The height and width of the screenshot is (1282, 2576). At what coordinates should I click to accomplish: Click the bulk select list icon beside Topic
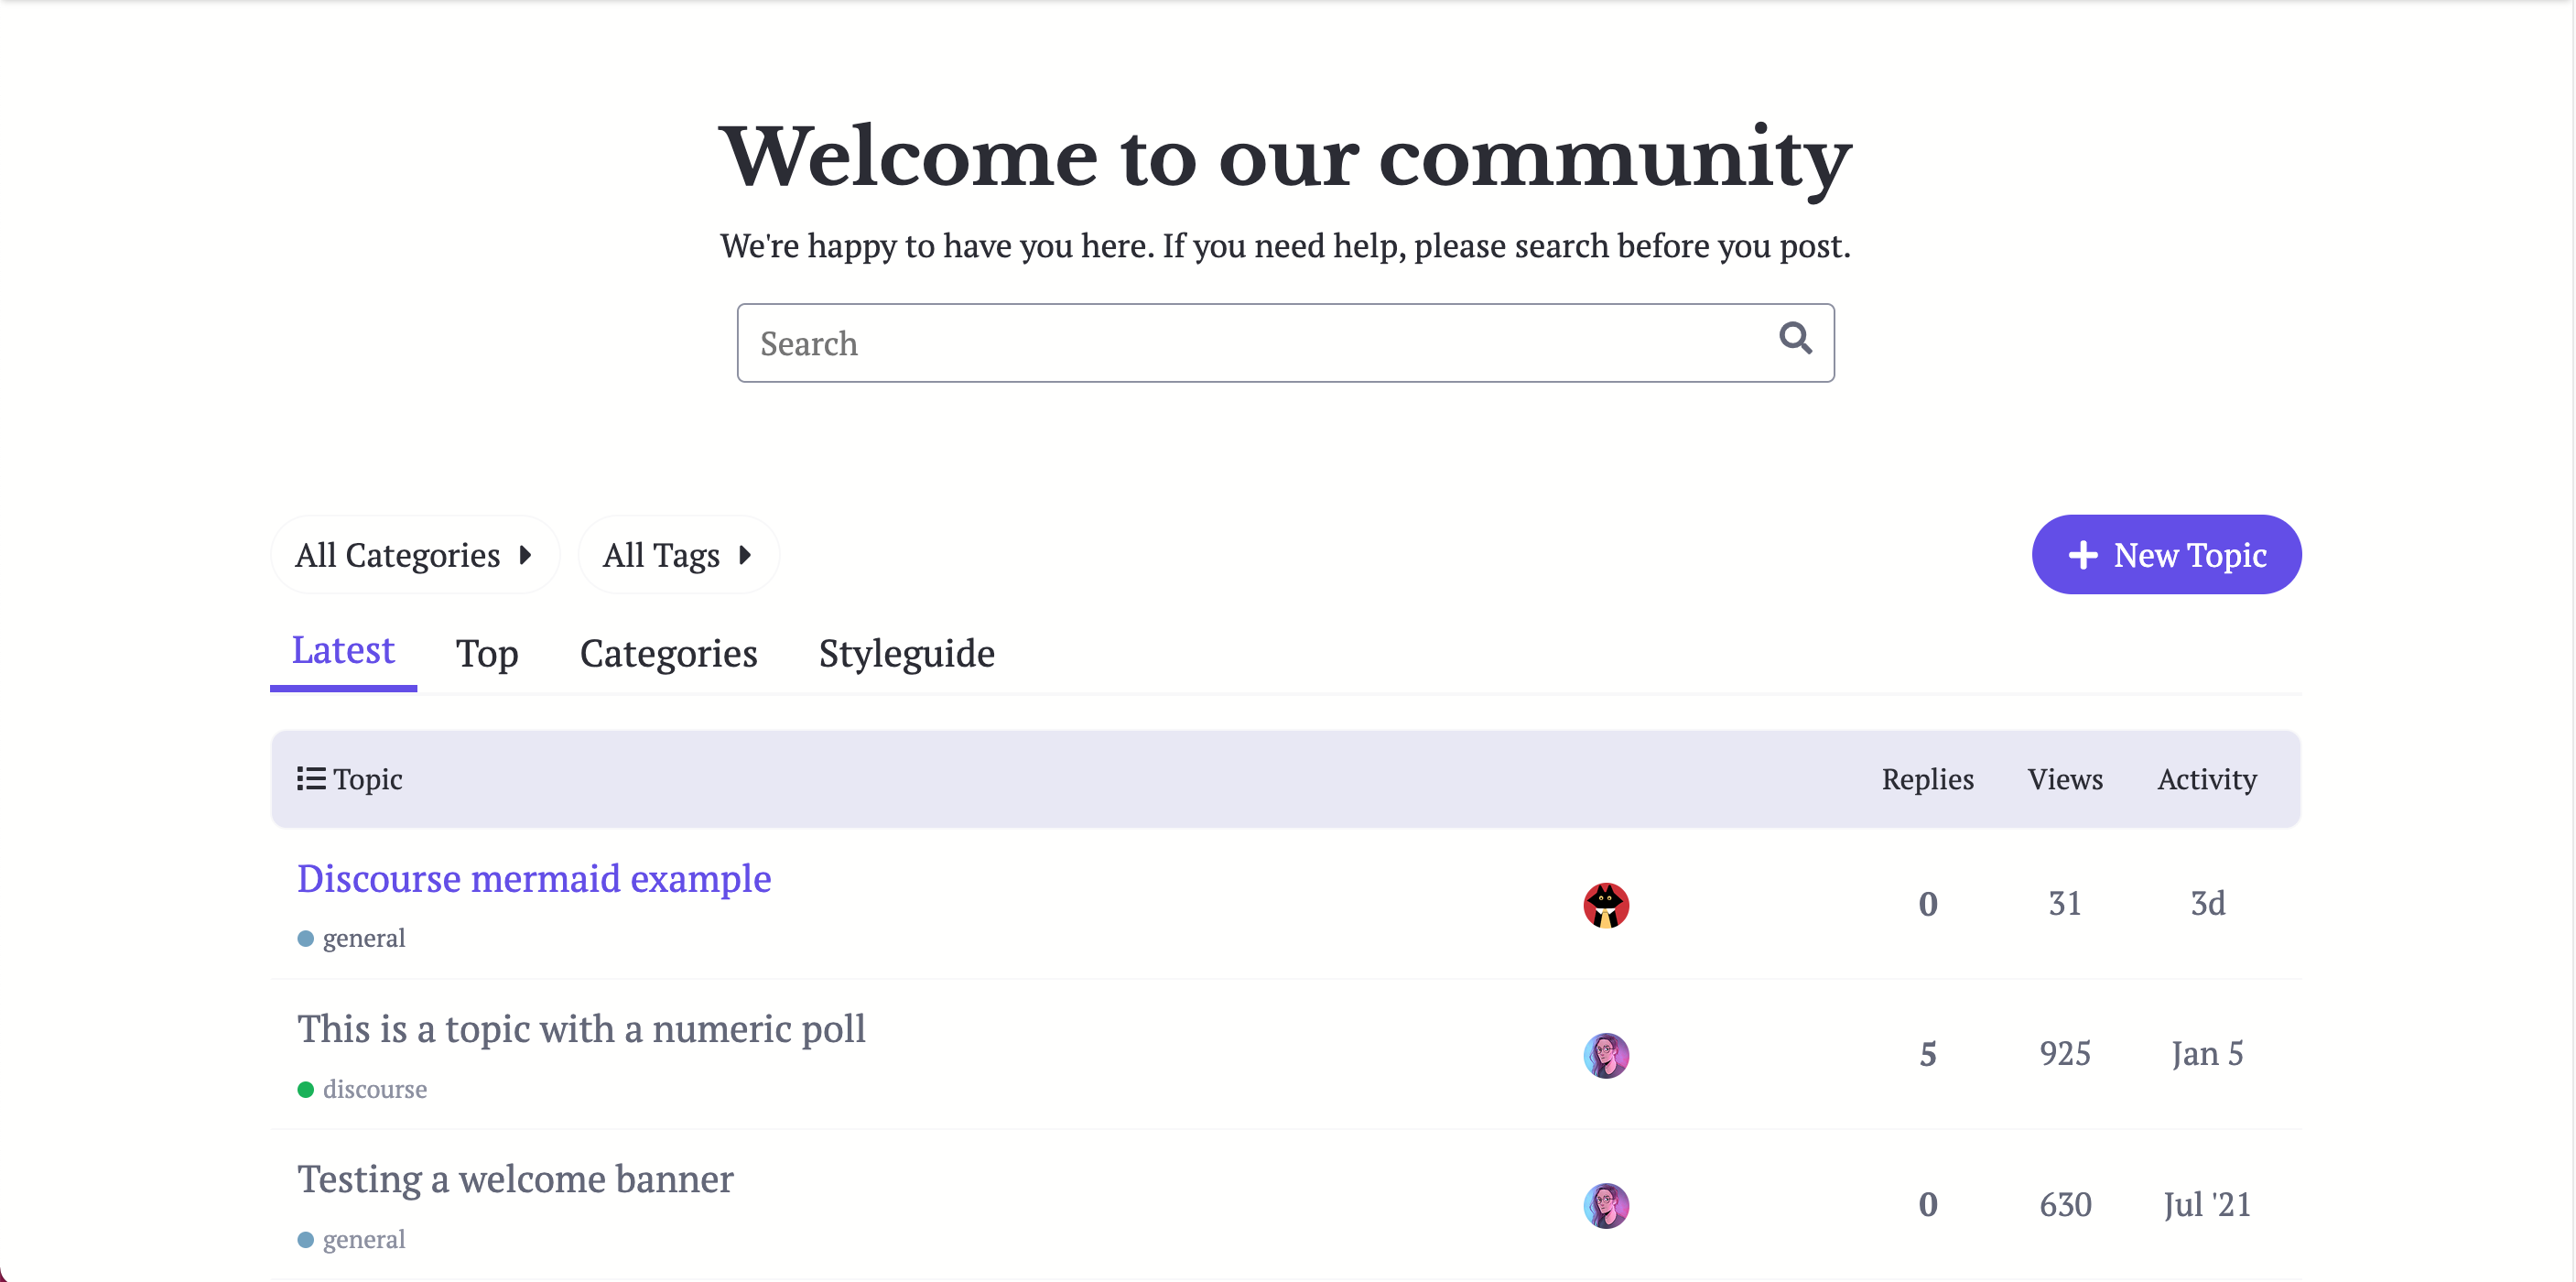311,778
